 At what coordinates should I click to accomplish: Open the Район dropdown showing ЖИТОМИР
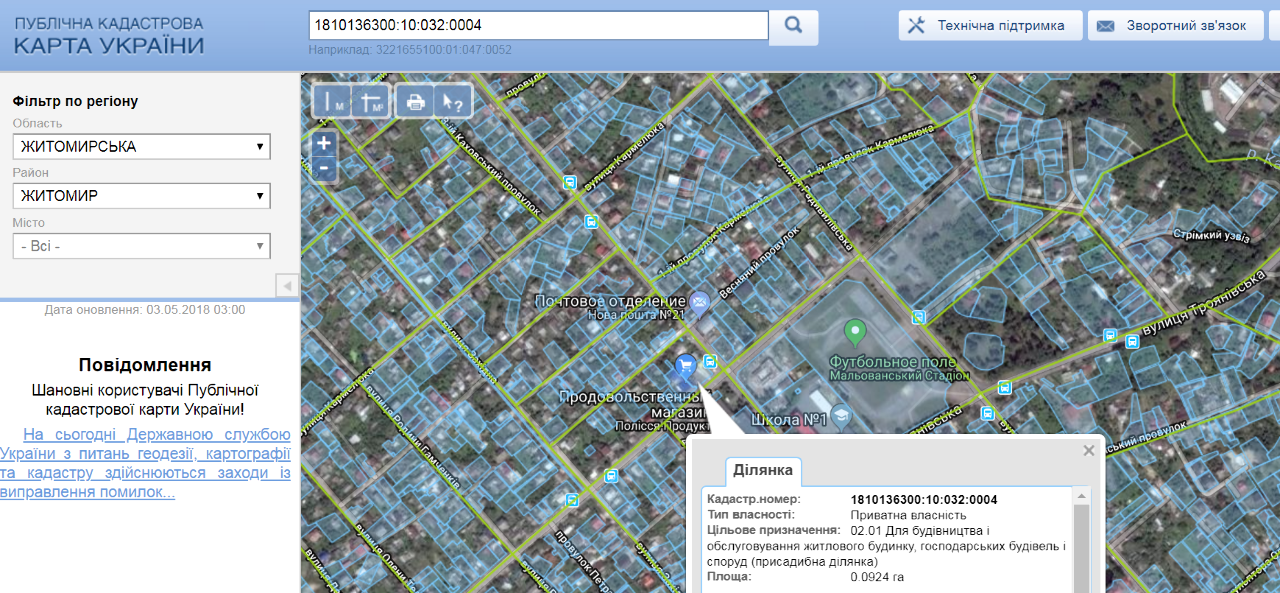(x=142, y=196)
